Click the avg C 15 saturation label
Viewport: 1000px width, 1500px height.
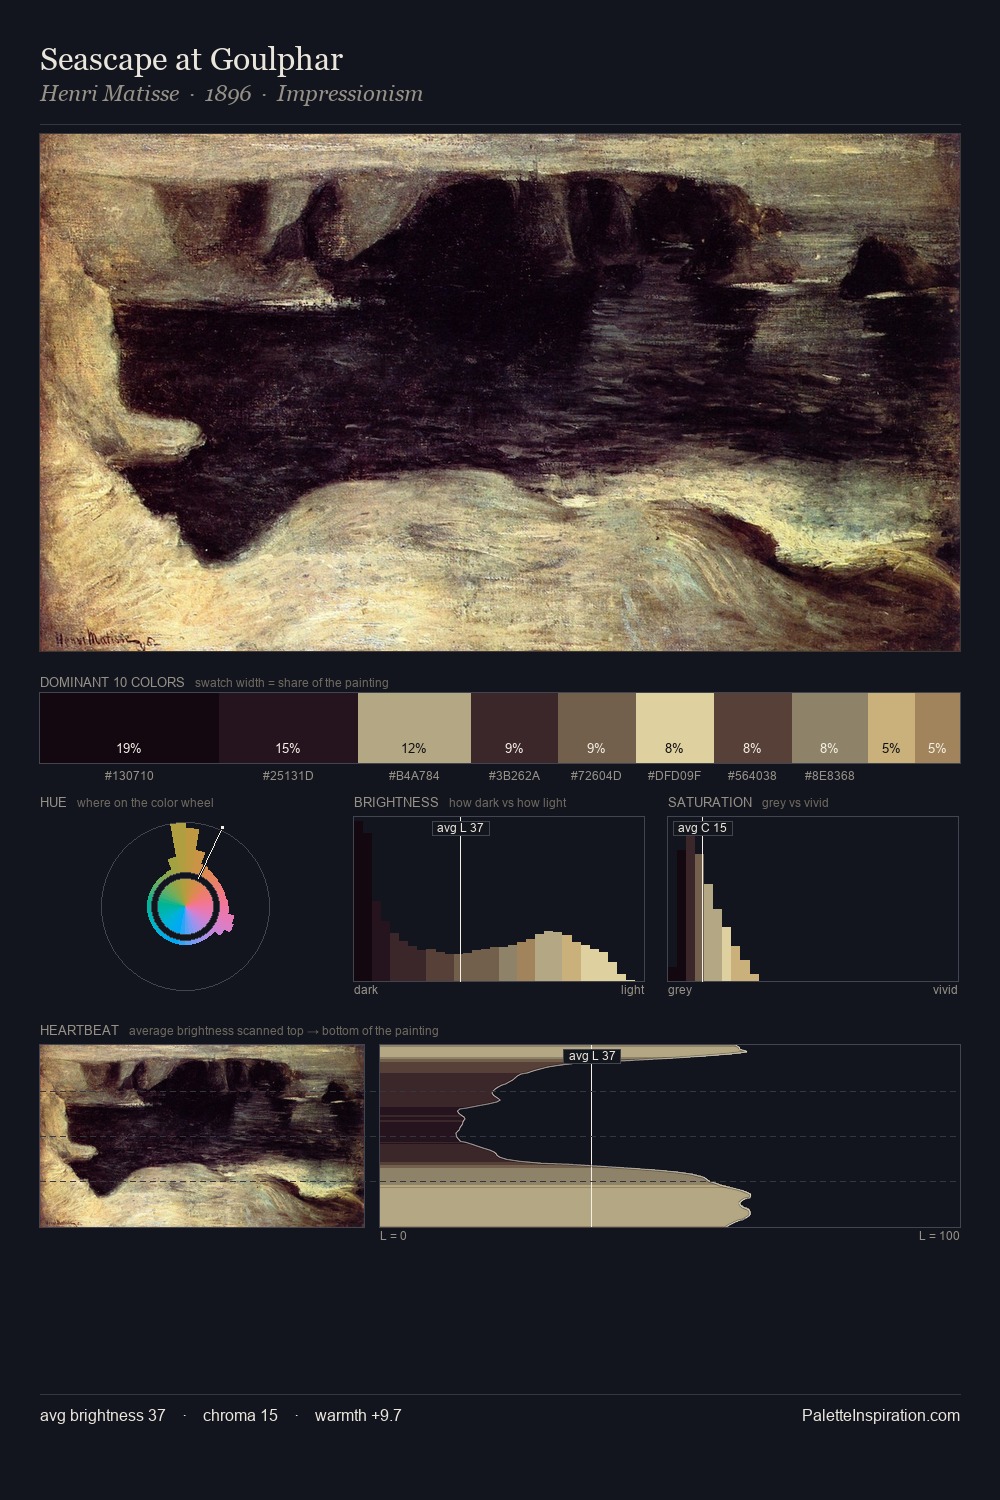[x=702, y=828]
